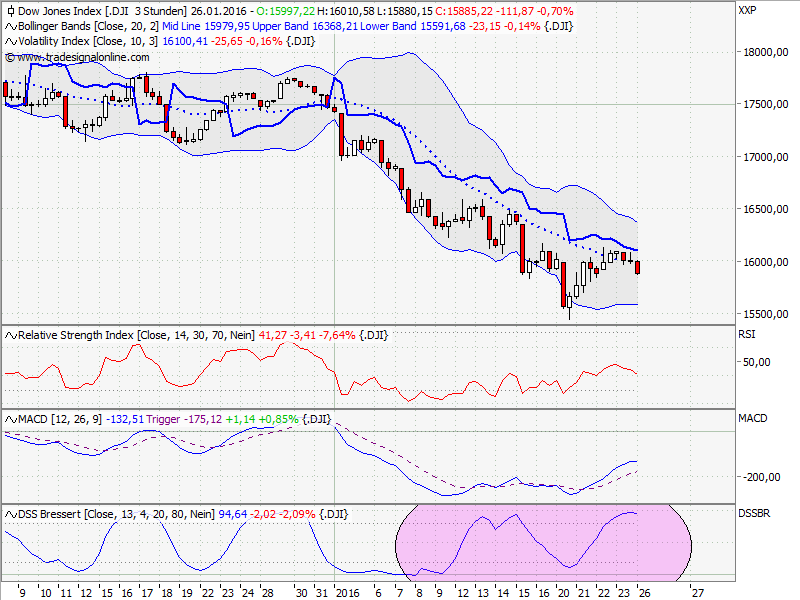The width and height of the screenshot is (800, 600).
Task: Click the RSI panel label on the right
Action: click(748, 334)
